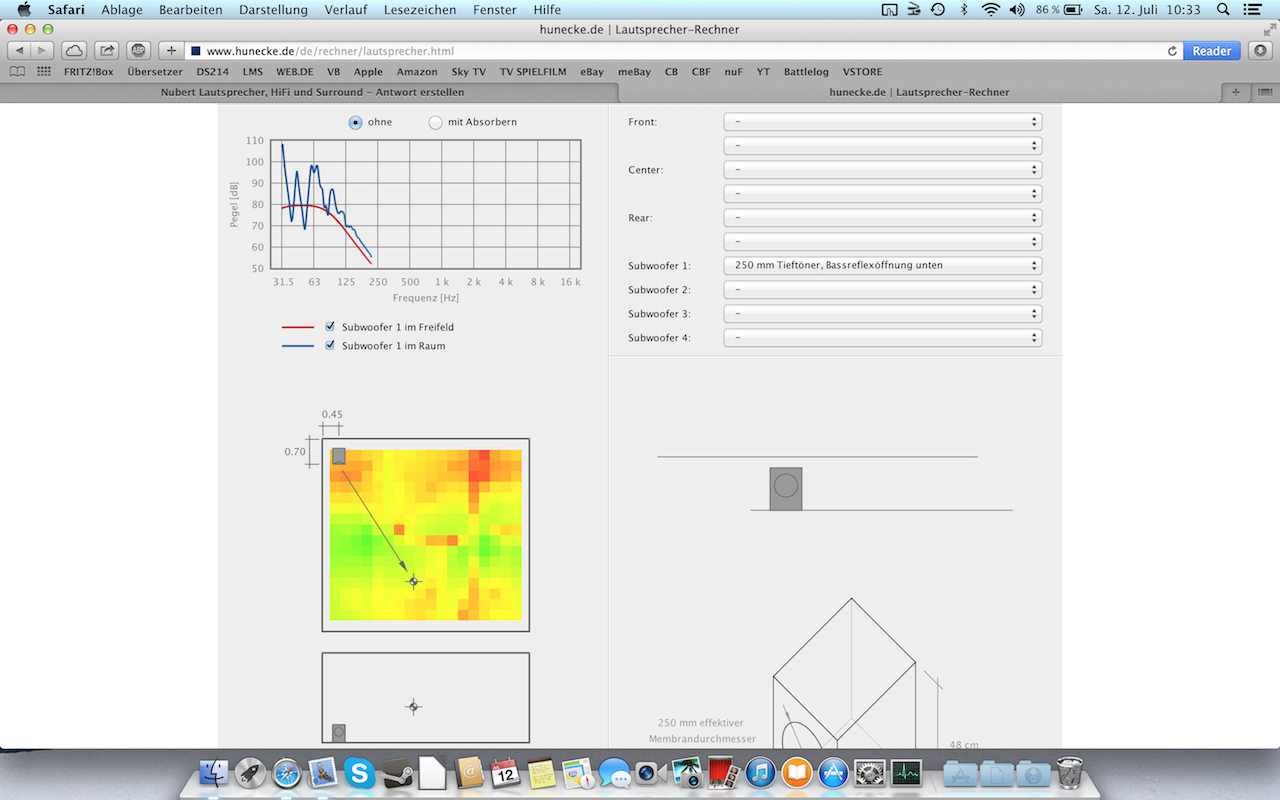Select the 'ohne' radio button
The width and height of the screenshot is (1280, 800).
[355, 122]
